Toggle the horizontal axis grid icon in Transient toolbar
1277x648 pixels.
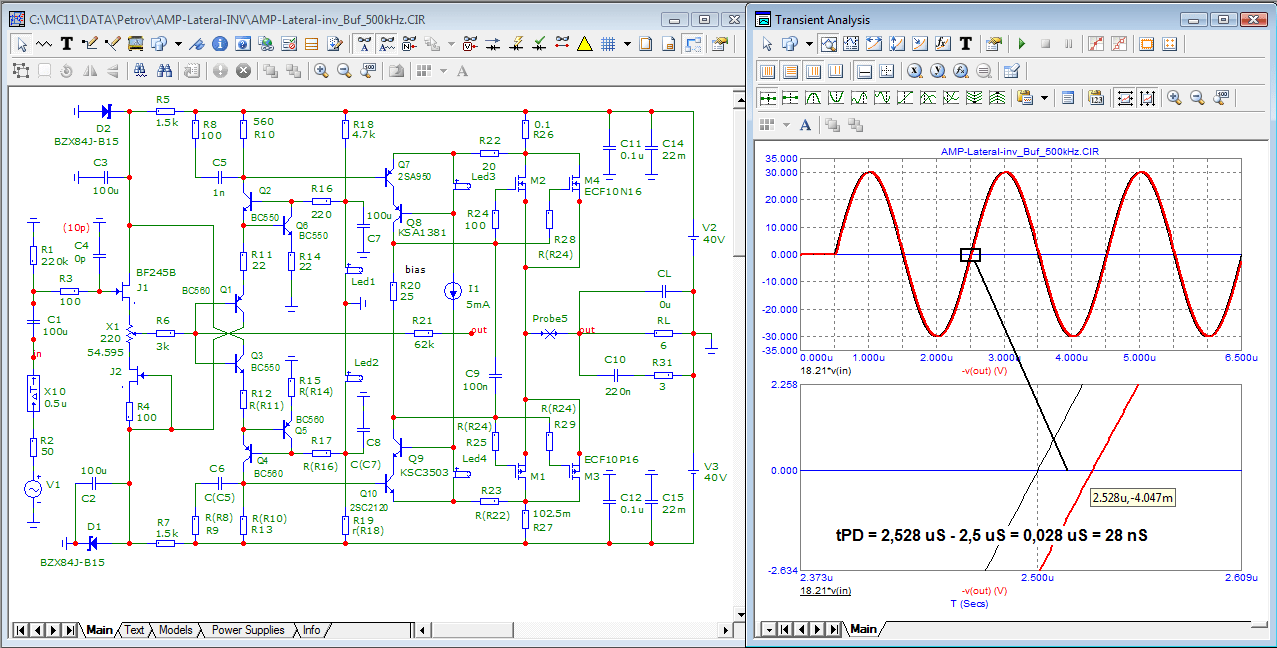[x=790, y=71]
